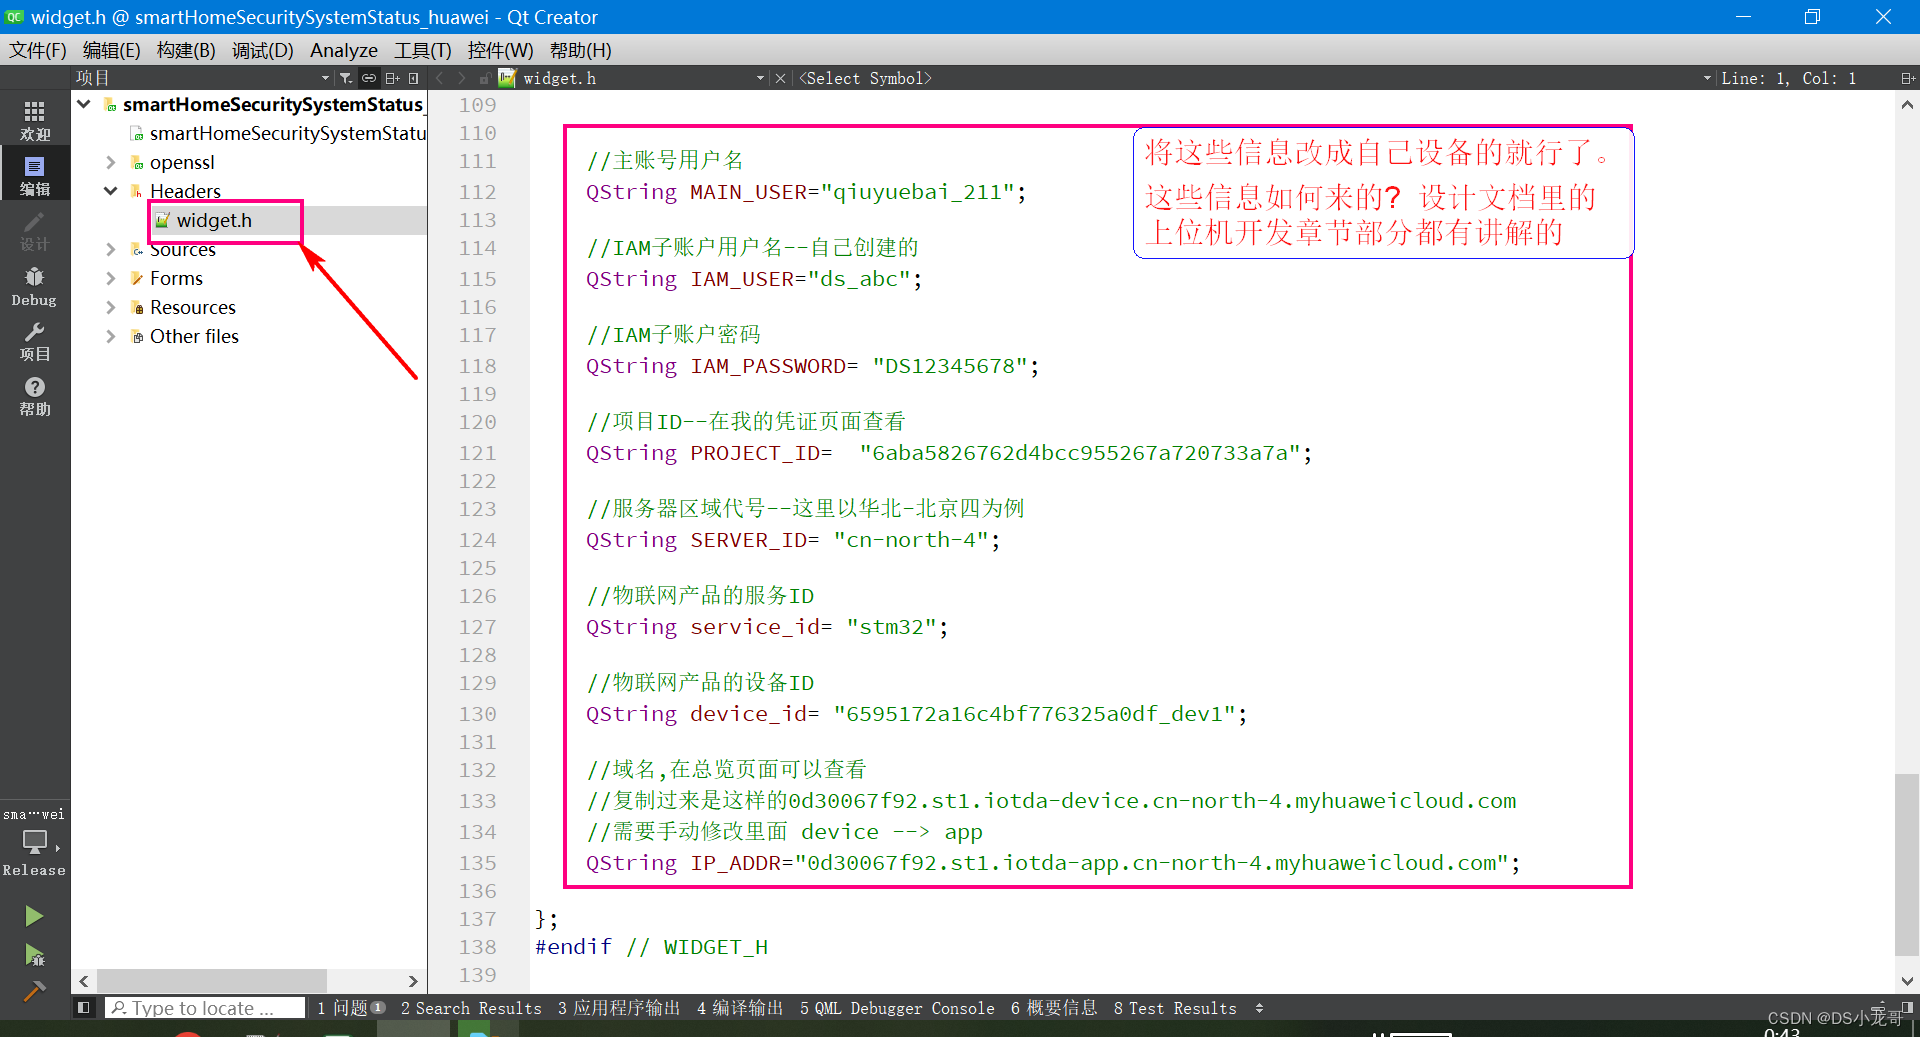Open the 2 Search Results pane

click(x=471, y=1008)
